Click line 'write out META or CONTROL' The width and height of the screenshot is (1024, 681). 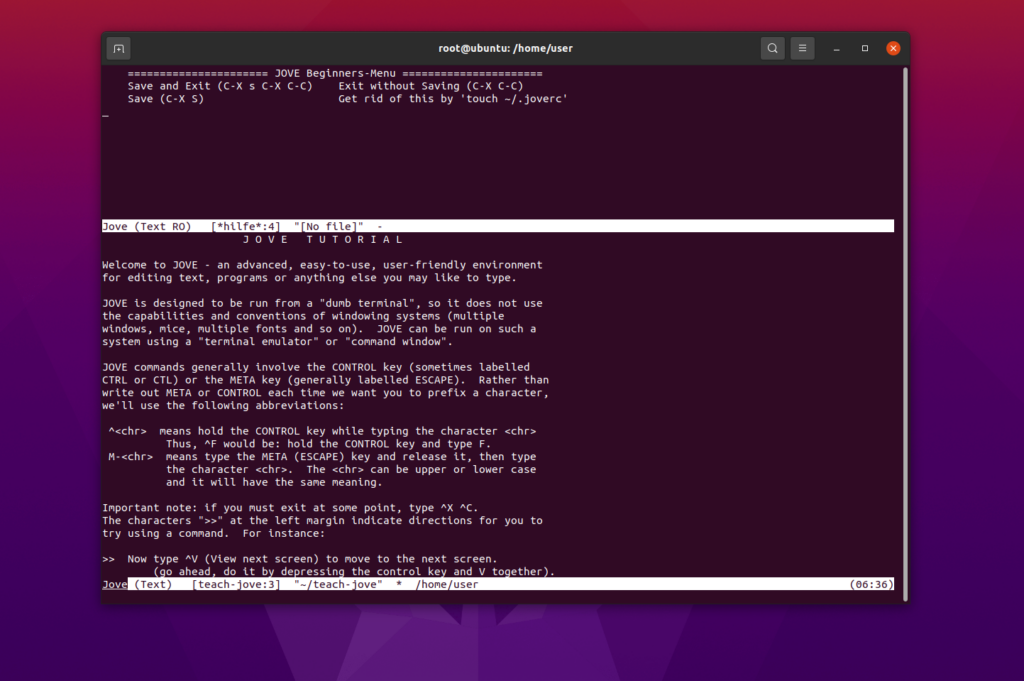(325, 393)
